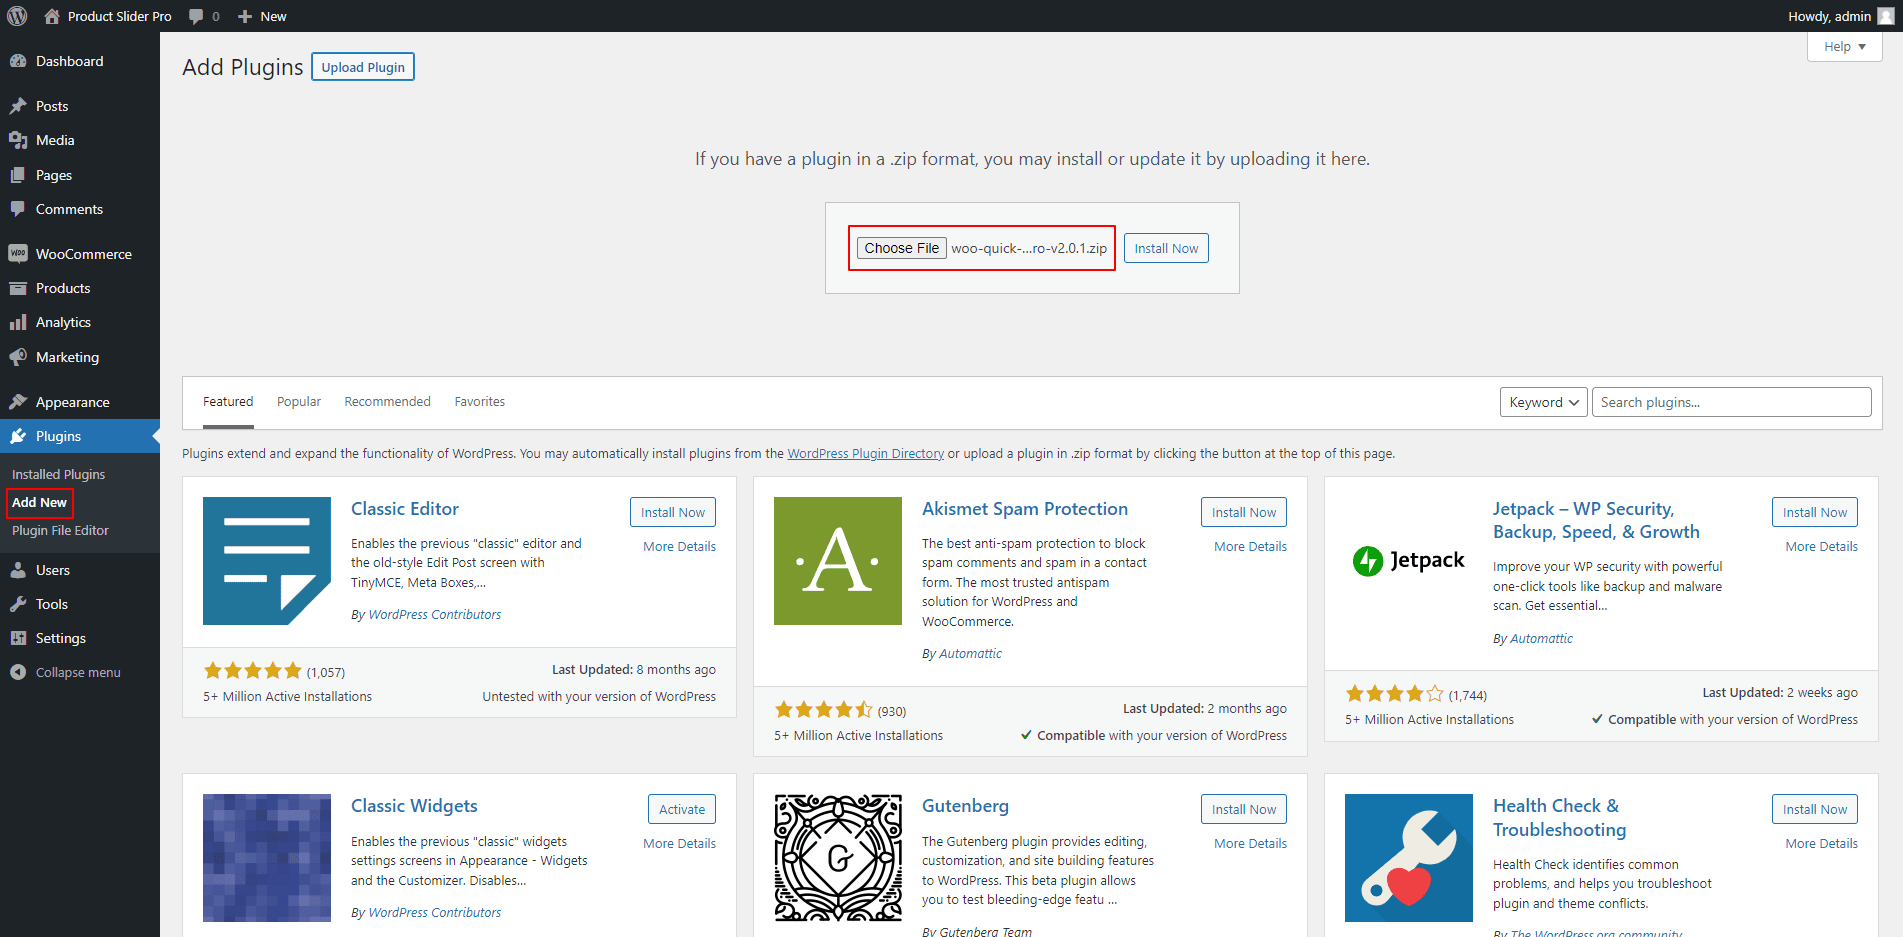The image size is (1903, 937).
Task: Open the WordPress Plugin Directory link
Action: 865,454
